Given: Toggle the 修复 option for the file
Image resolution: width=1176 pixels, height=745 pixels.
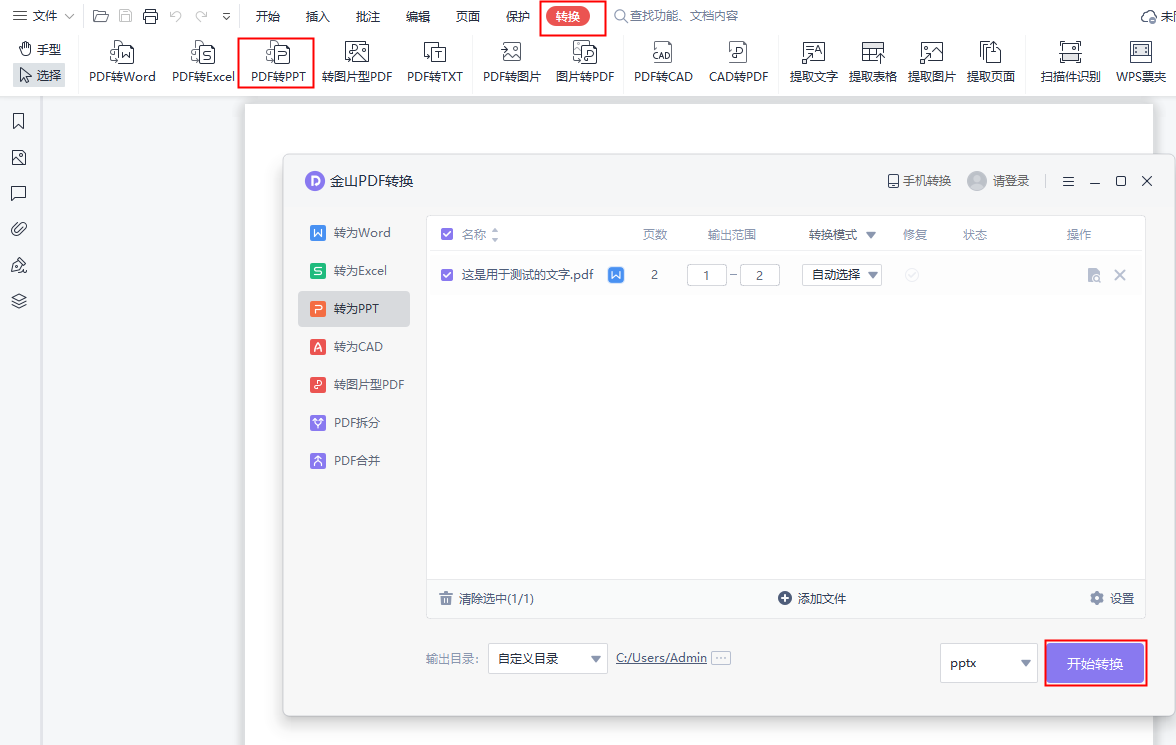Looking at the screenshot, I should click(x=912, y=275).
